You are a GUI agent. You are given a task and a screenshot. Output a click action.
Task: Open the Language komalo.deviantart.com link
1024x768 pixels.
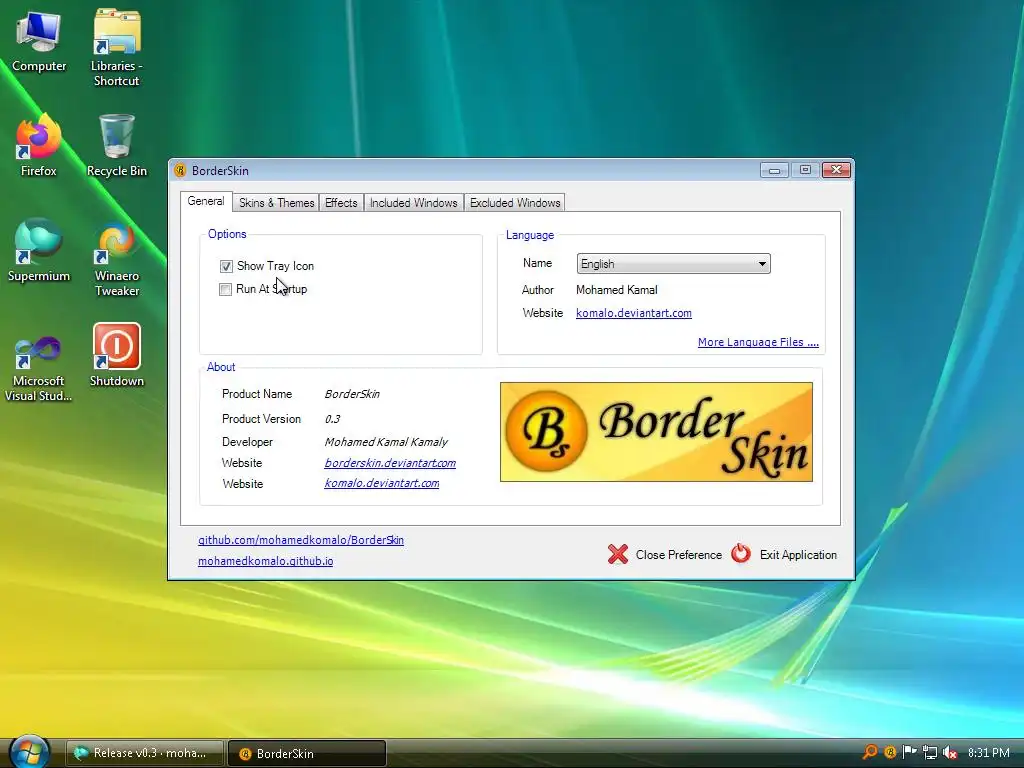pyautogui.click(x=633, y=313)
